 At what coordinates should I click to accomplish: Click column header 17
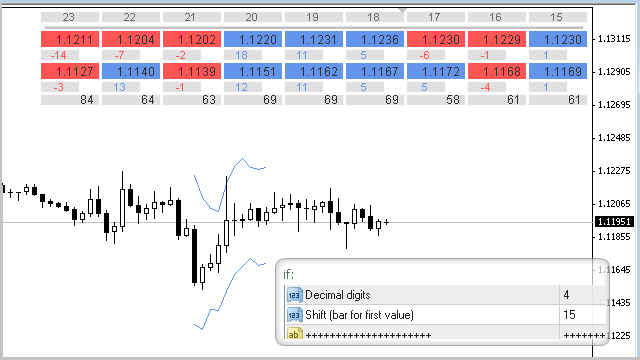coord(436,17)
